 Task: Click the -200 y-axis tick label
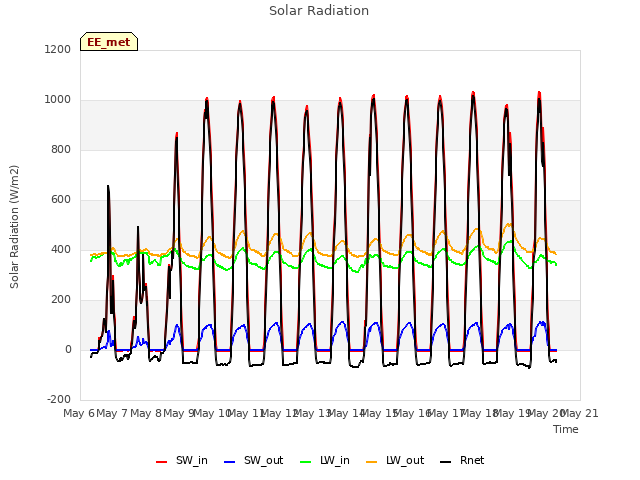click(59, 399)
